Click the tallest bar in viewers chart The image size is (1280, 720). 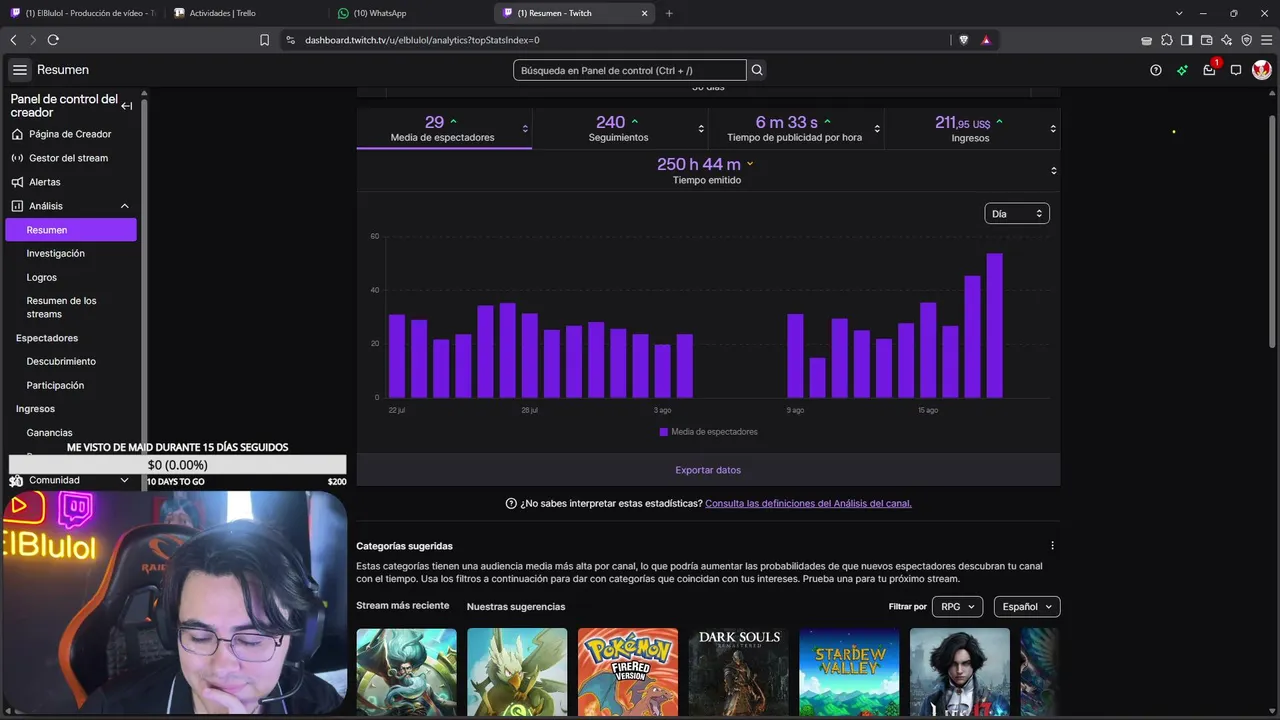tap(994, 325)
